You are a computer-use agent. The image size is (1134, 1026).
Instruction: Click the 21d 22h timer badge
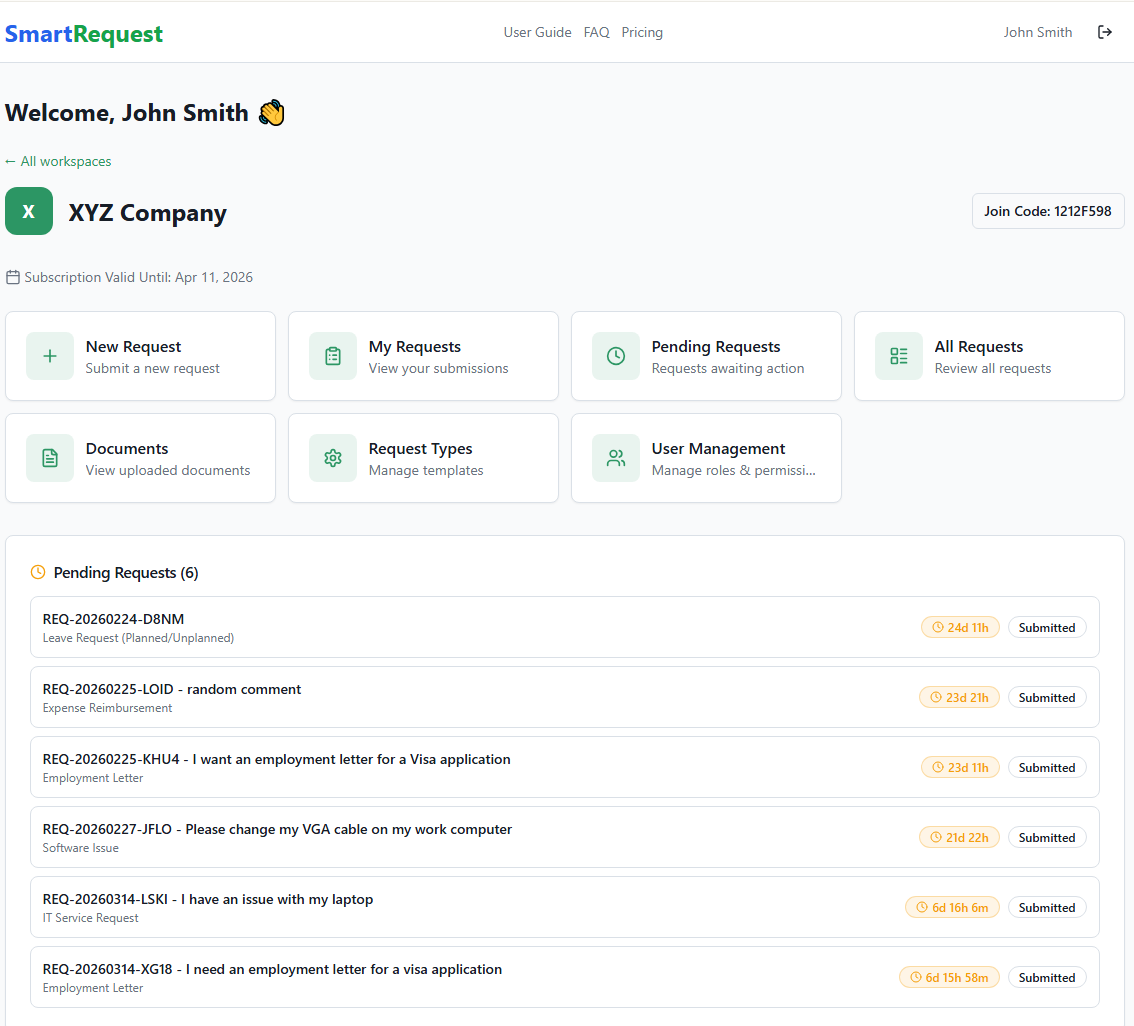pos(959,837)
